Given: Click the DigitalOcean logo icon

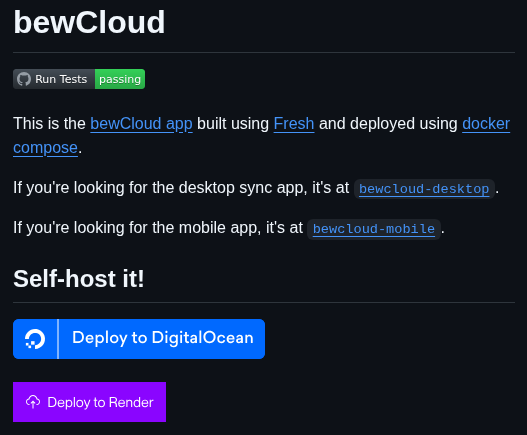Looking at the screenshot, I should click(x=35, y=339).
